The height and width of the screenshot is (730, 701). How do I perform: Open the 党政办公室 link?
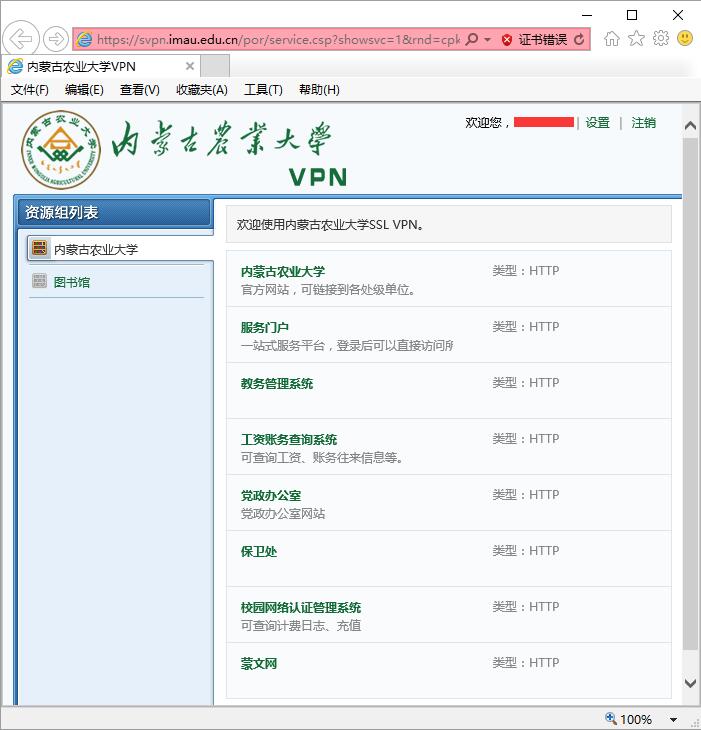pyautogui.click(x=270, y=495)
